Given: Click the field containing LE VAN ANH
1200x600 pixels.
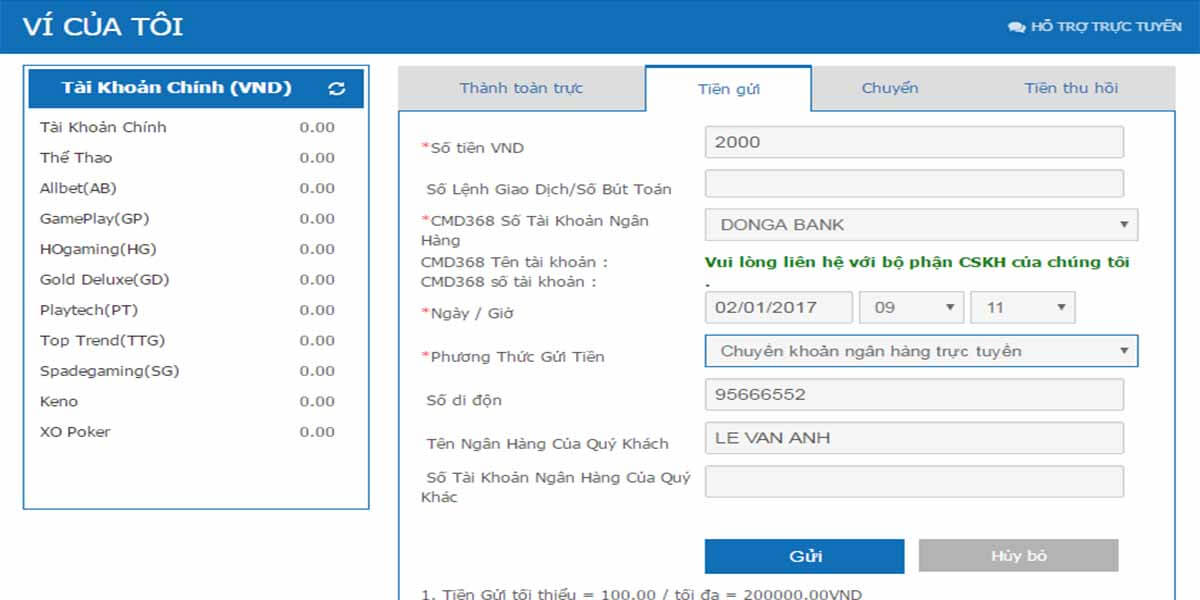Looking at the screenshot, I should [x=914, y=438].
